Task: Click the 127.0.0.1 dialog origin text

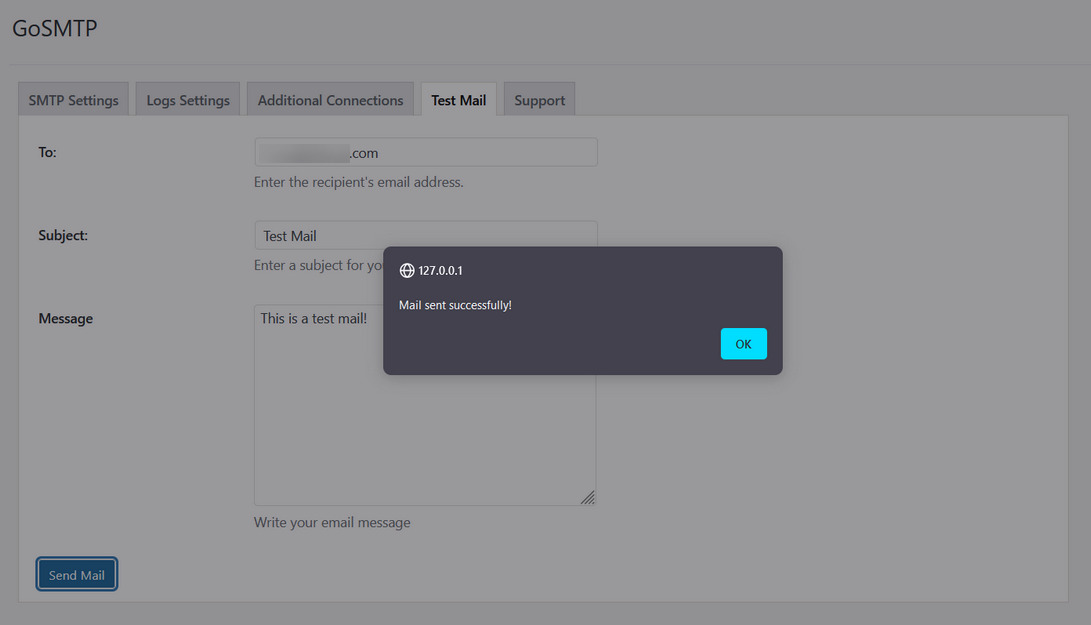Action: 440,271
